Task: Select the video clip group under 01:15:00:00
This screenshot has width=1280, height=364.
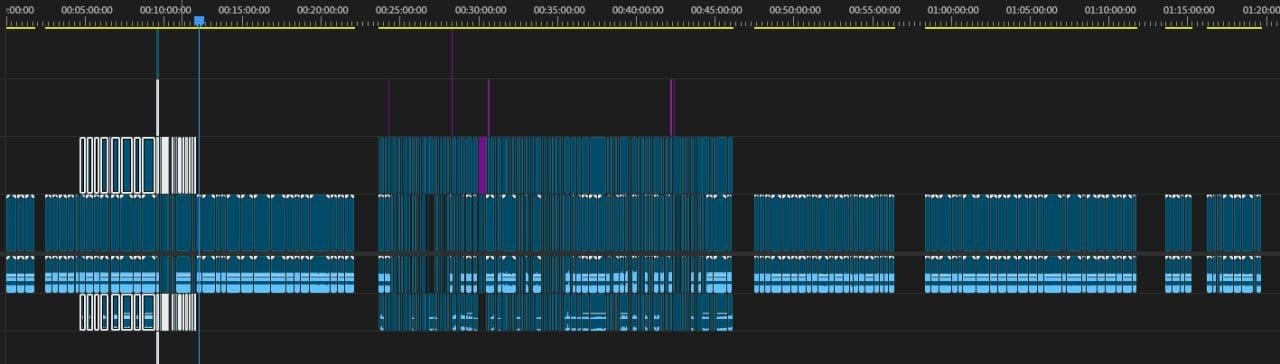Action: tap(1178, 223)
